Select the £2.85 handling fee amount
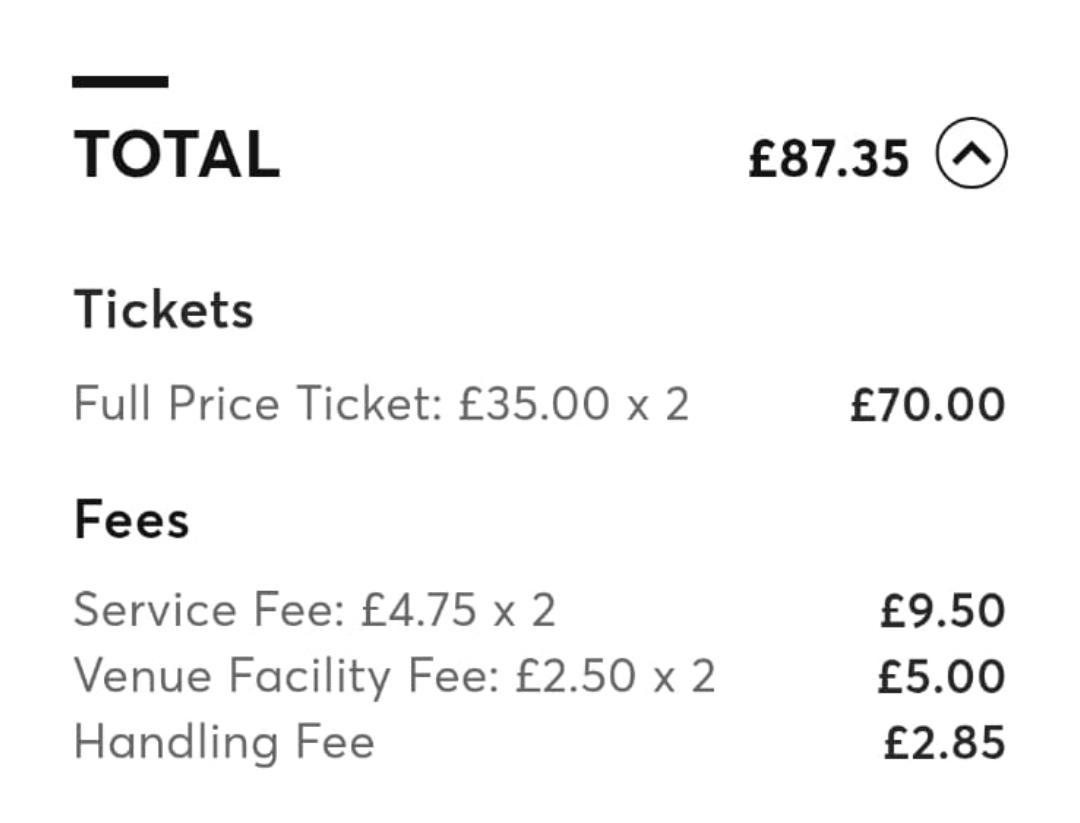The image size is (1080, 823). pyautogui.click(x=944, y=743)
